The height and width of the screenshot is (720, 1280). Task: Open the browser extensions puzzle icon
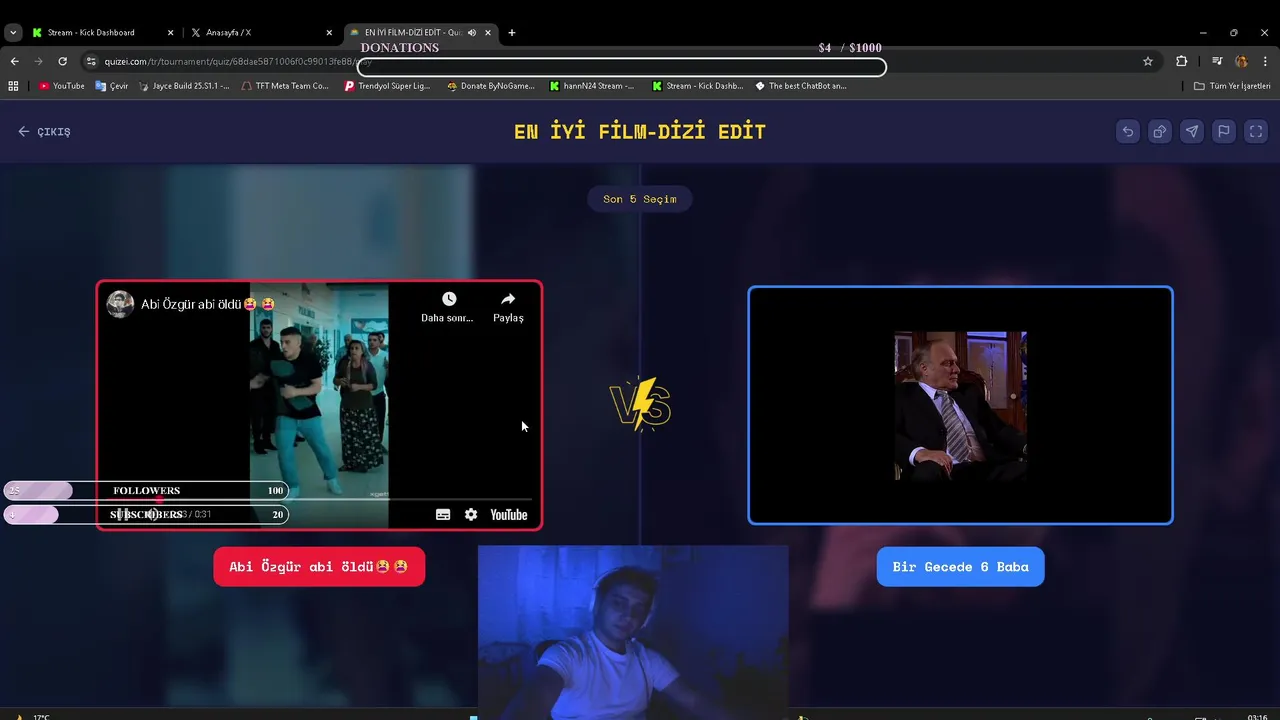[x=1182, y=61]
